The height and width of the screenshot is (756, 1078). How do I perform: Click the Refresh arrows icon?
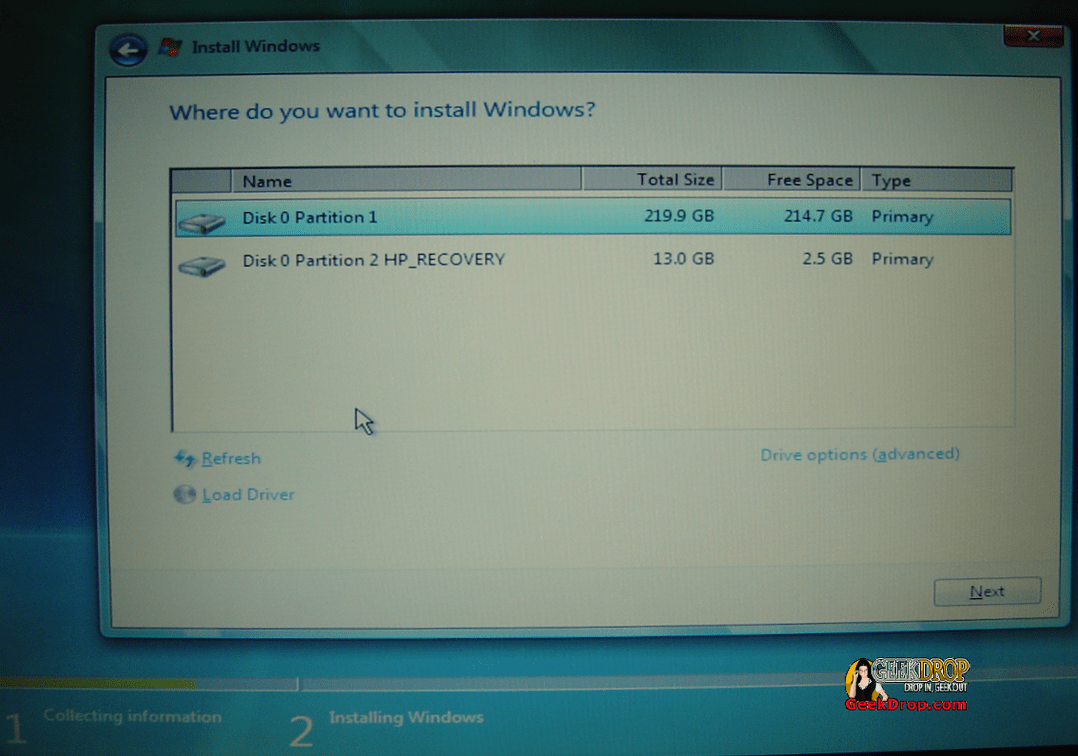(185, 458)
